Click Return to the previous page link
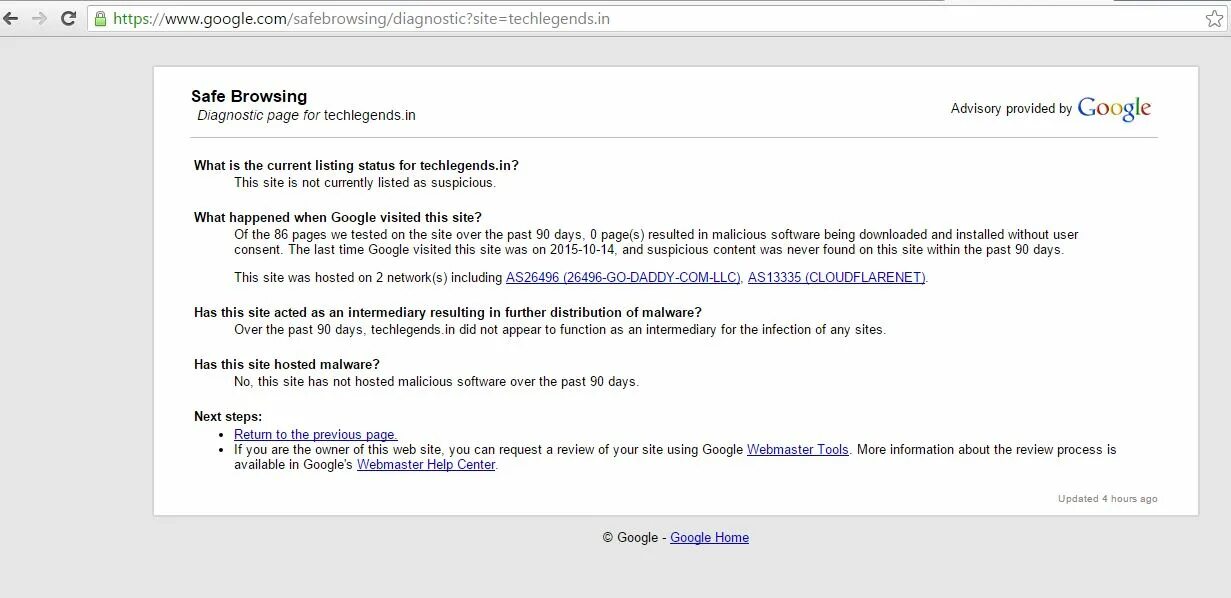The height and width of the screenshot is (598, 1231). click(x=316, y=434)
